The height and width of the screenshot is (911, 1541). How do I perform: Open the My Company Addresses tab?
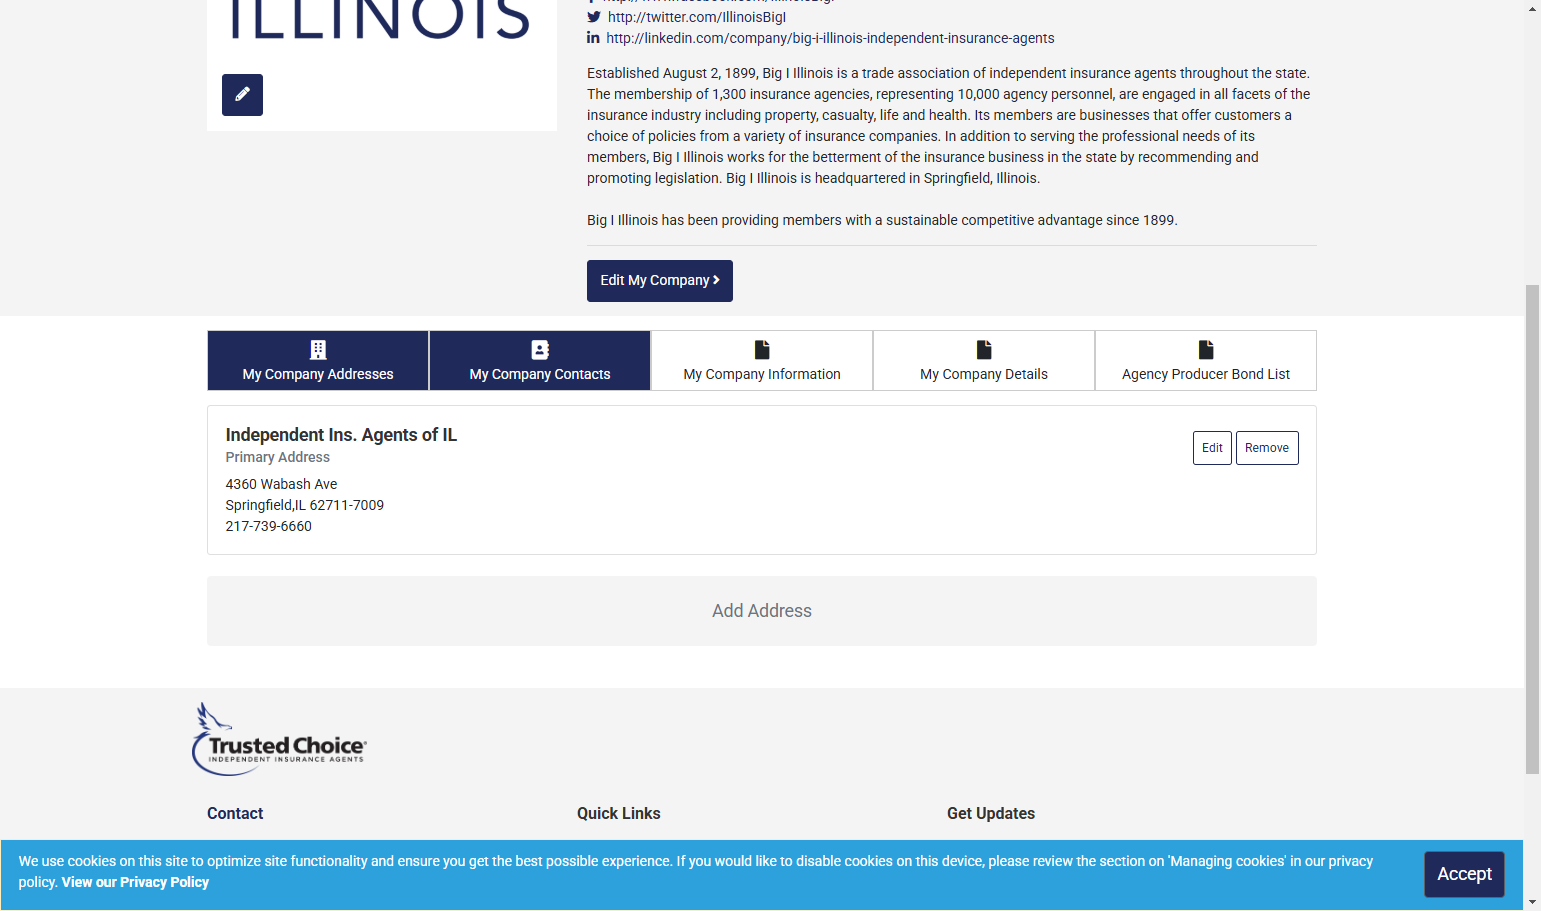click(318, 360)
